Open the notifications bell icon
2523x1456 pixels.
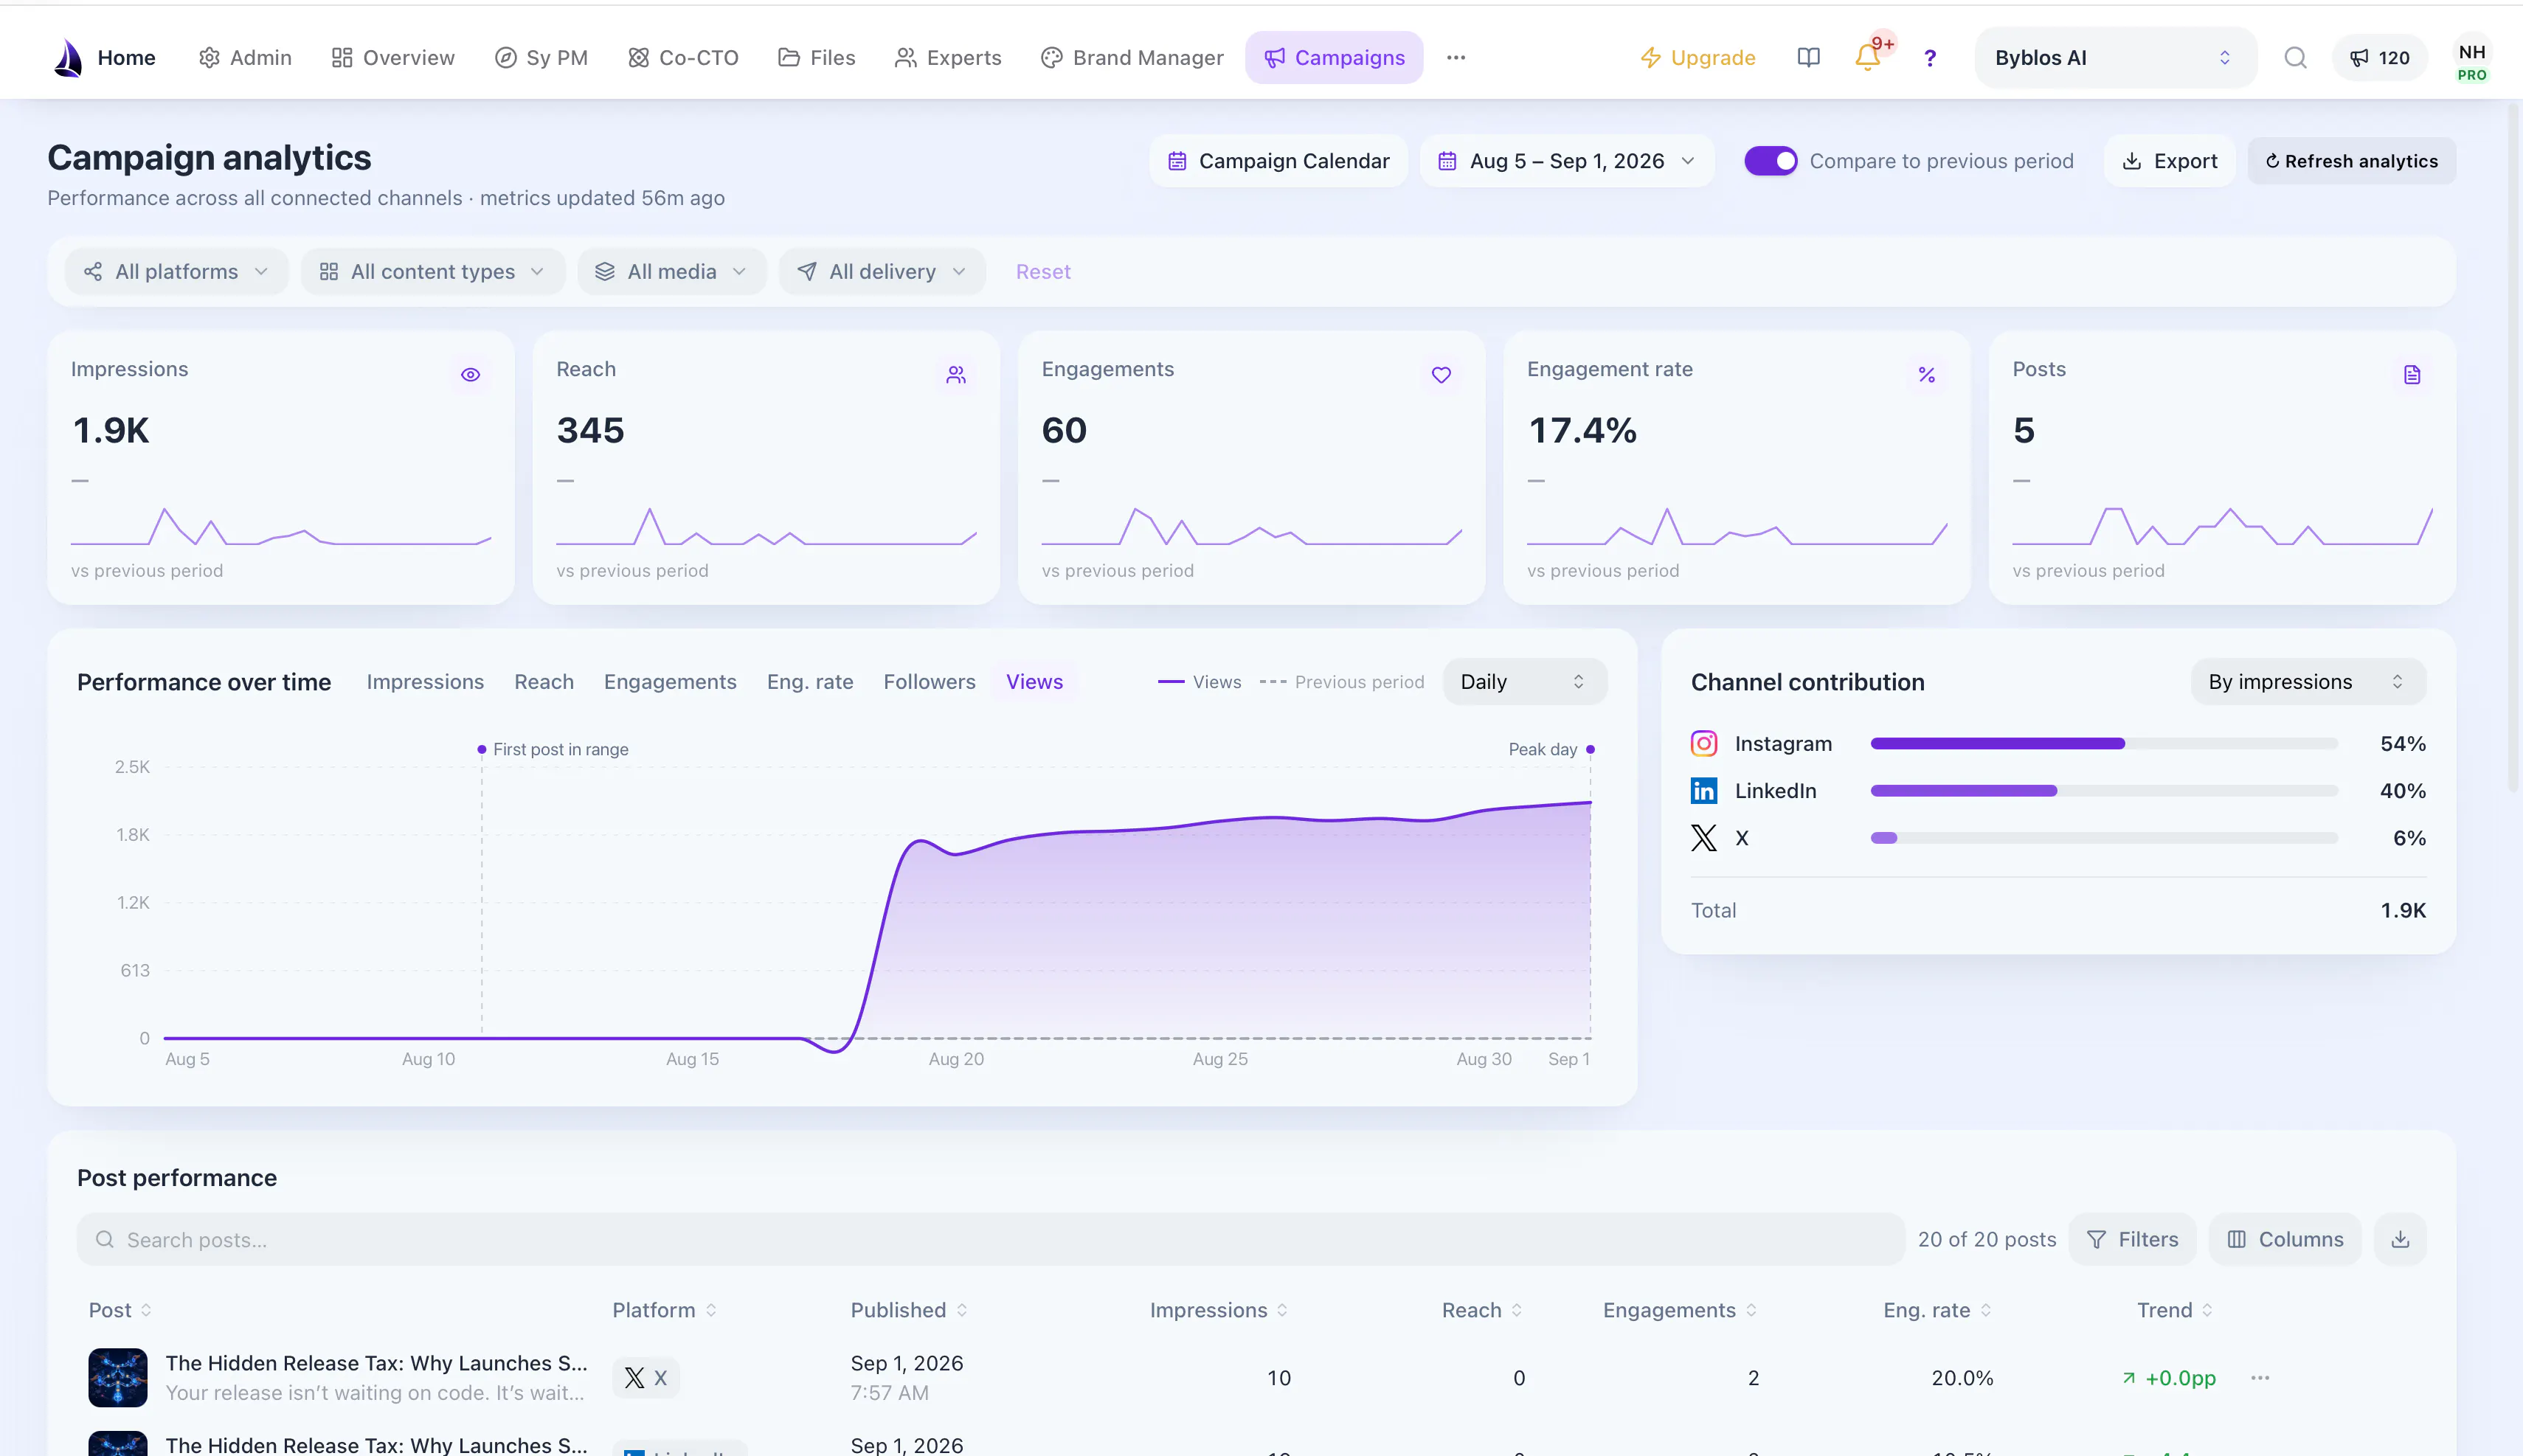coord(1867,58)
